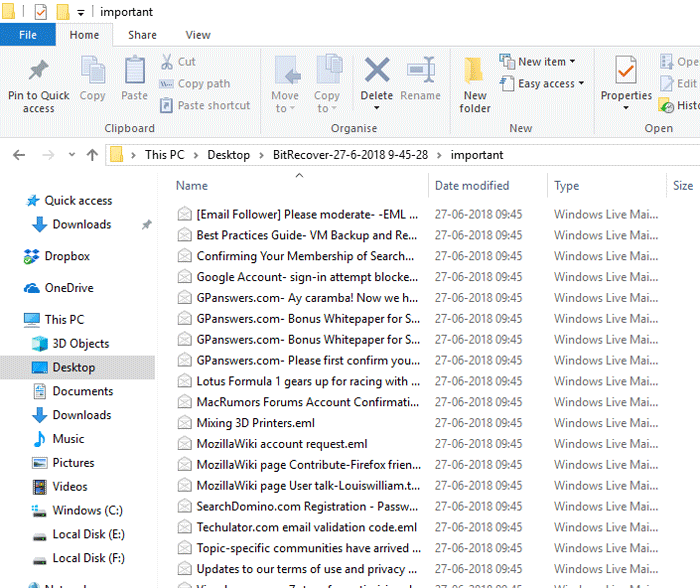Click the Back navigation arrow

click(19, 155)
